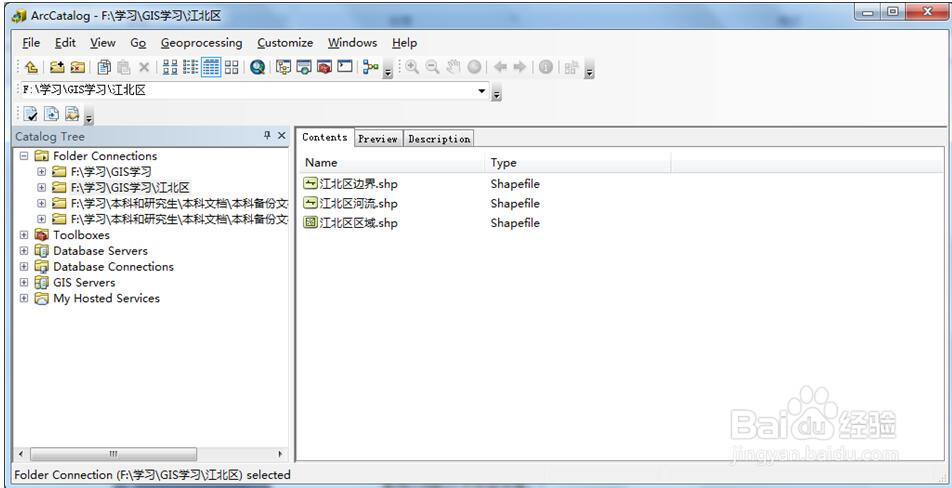
Task: Close the Catalog Tree panel
Action: coord(281,136)
